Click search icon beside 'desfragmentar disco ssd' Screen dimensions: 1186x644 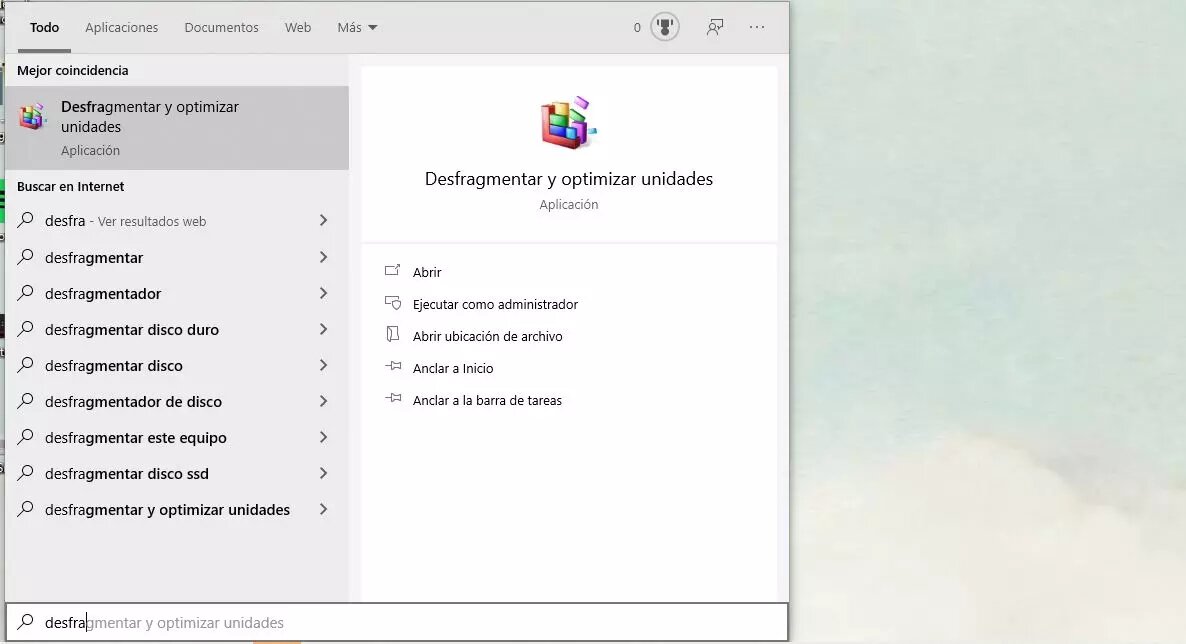click(x=25, y=473)
